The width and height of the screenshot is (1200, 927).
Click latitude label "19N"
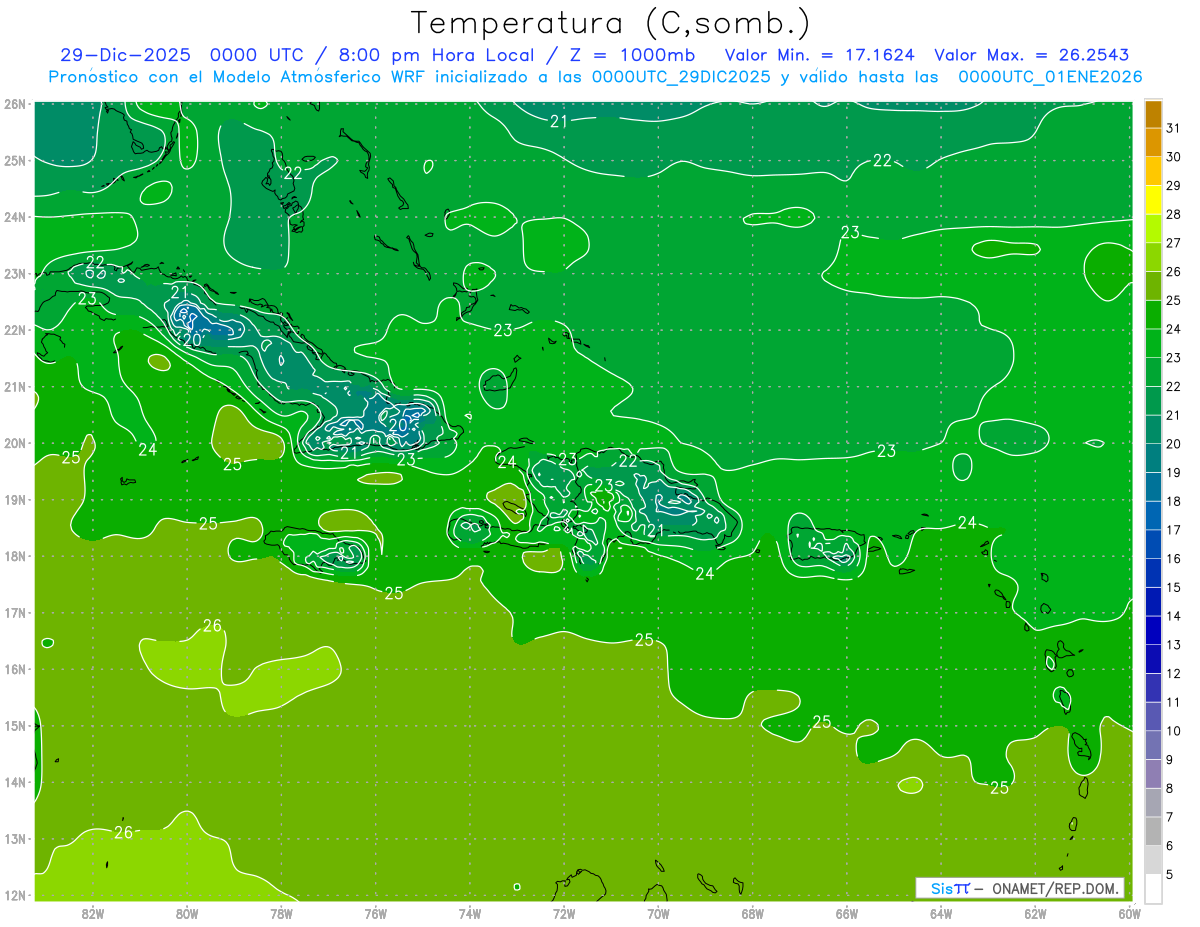[15, 499]
